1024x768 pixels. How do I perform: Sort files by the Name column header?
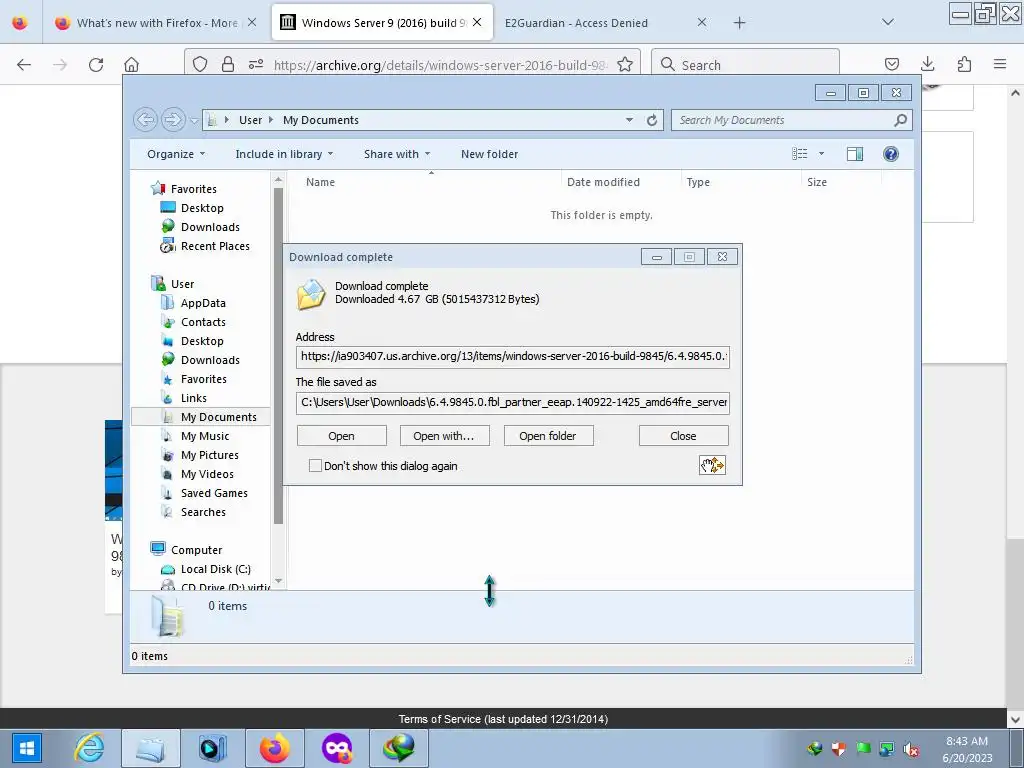[x=320, y=182]
